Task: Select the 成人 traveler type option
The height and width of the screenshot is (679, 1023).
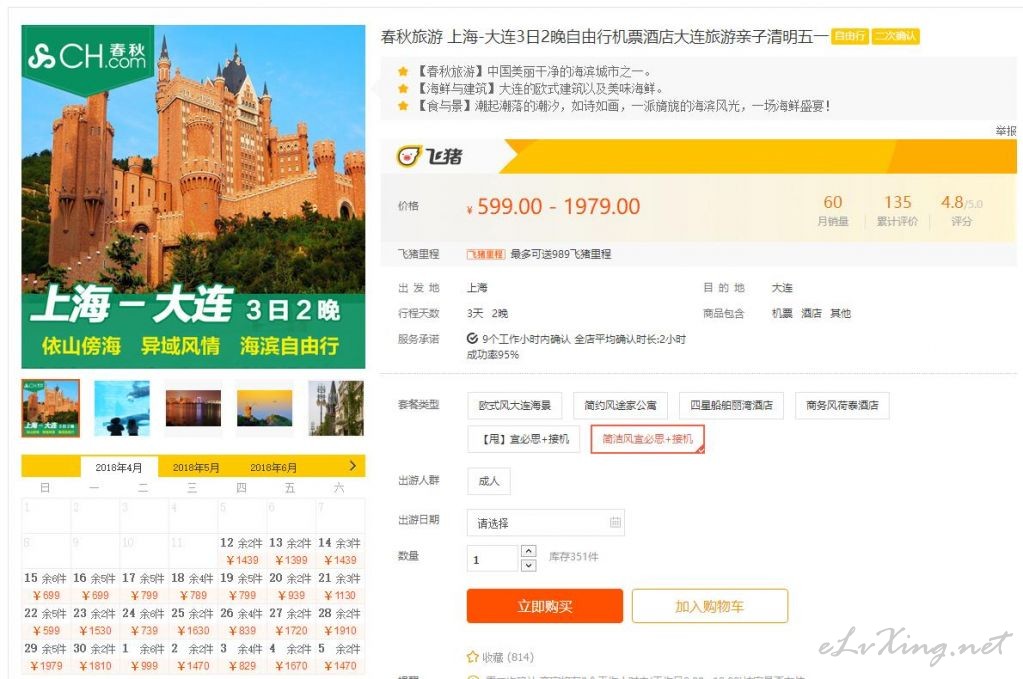Action: coord(489,481)
